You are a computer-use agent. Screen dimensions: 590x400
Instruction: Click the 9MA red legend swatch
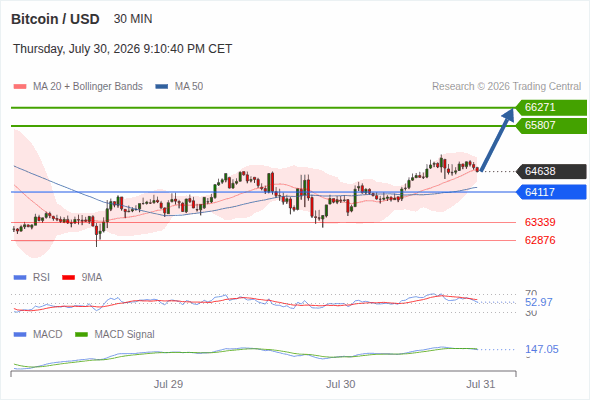click(x=68, y=278)
